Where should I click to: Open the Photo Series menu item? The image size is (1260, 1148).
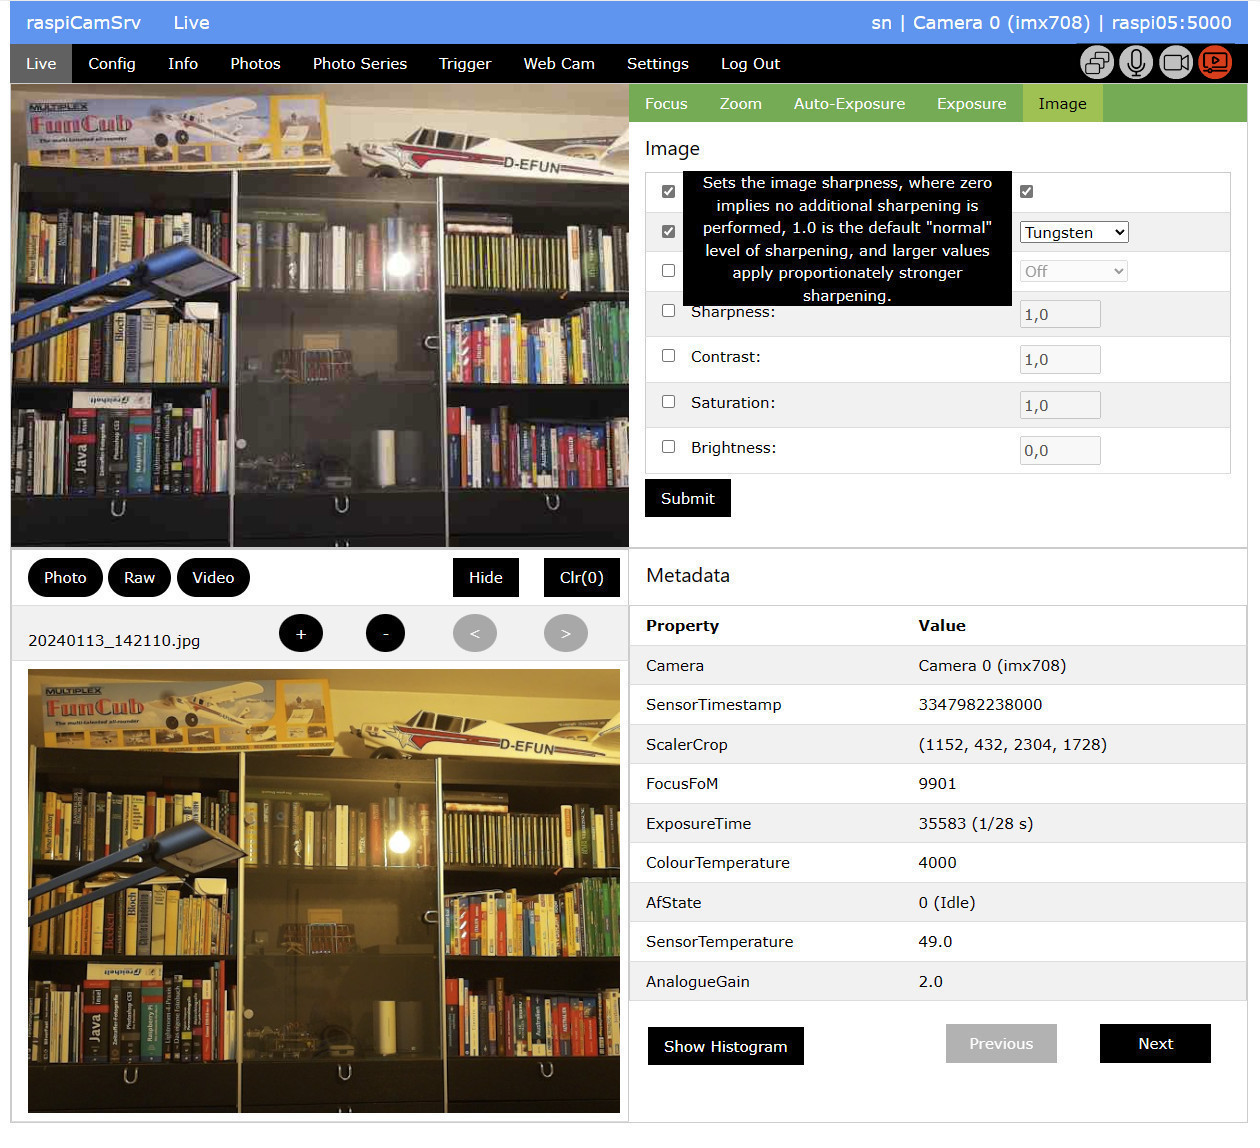pyautogui.click(x=359, y=64)
